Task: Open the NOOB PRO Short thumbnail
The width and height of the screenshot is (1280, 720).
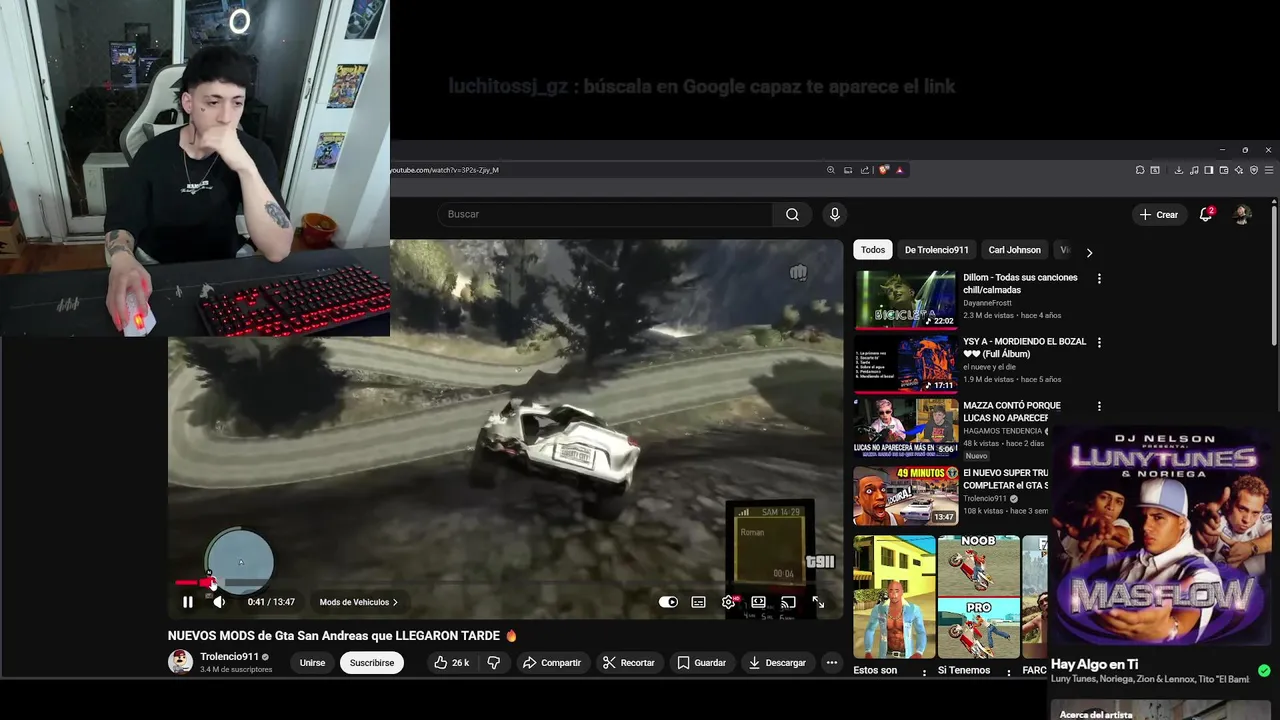Action: [x=979, y=596]
